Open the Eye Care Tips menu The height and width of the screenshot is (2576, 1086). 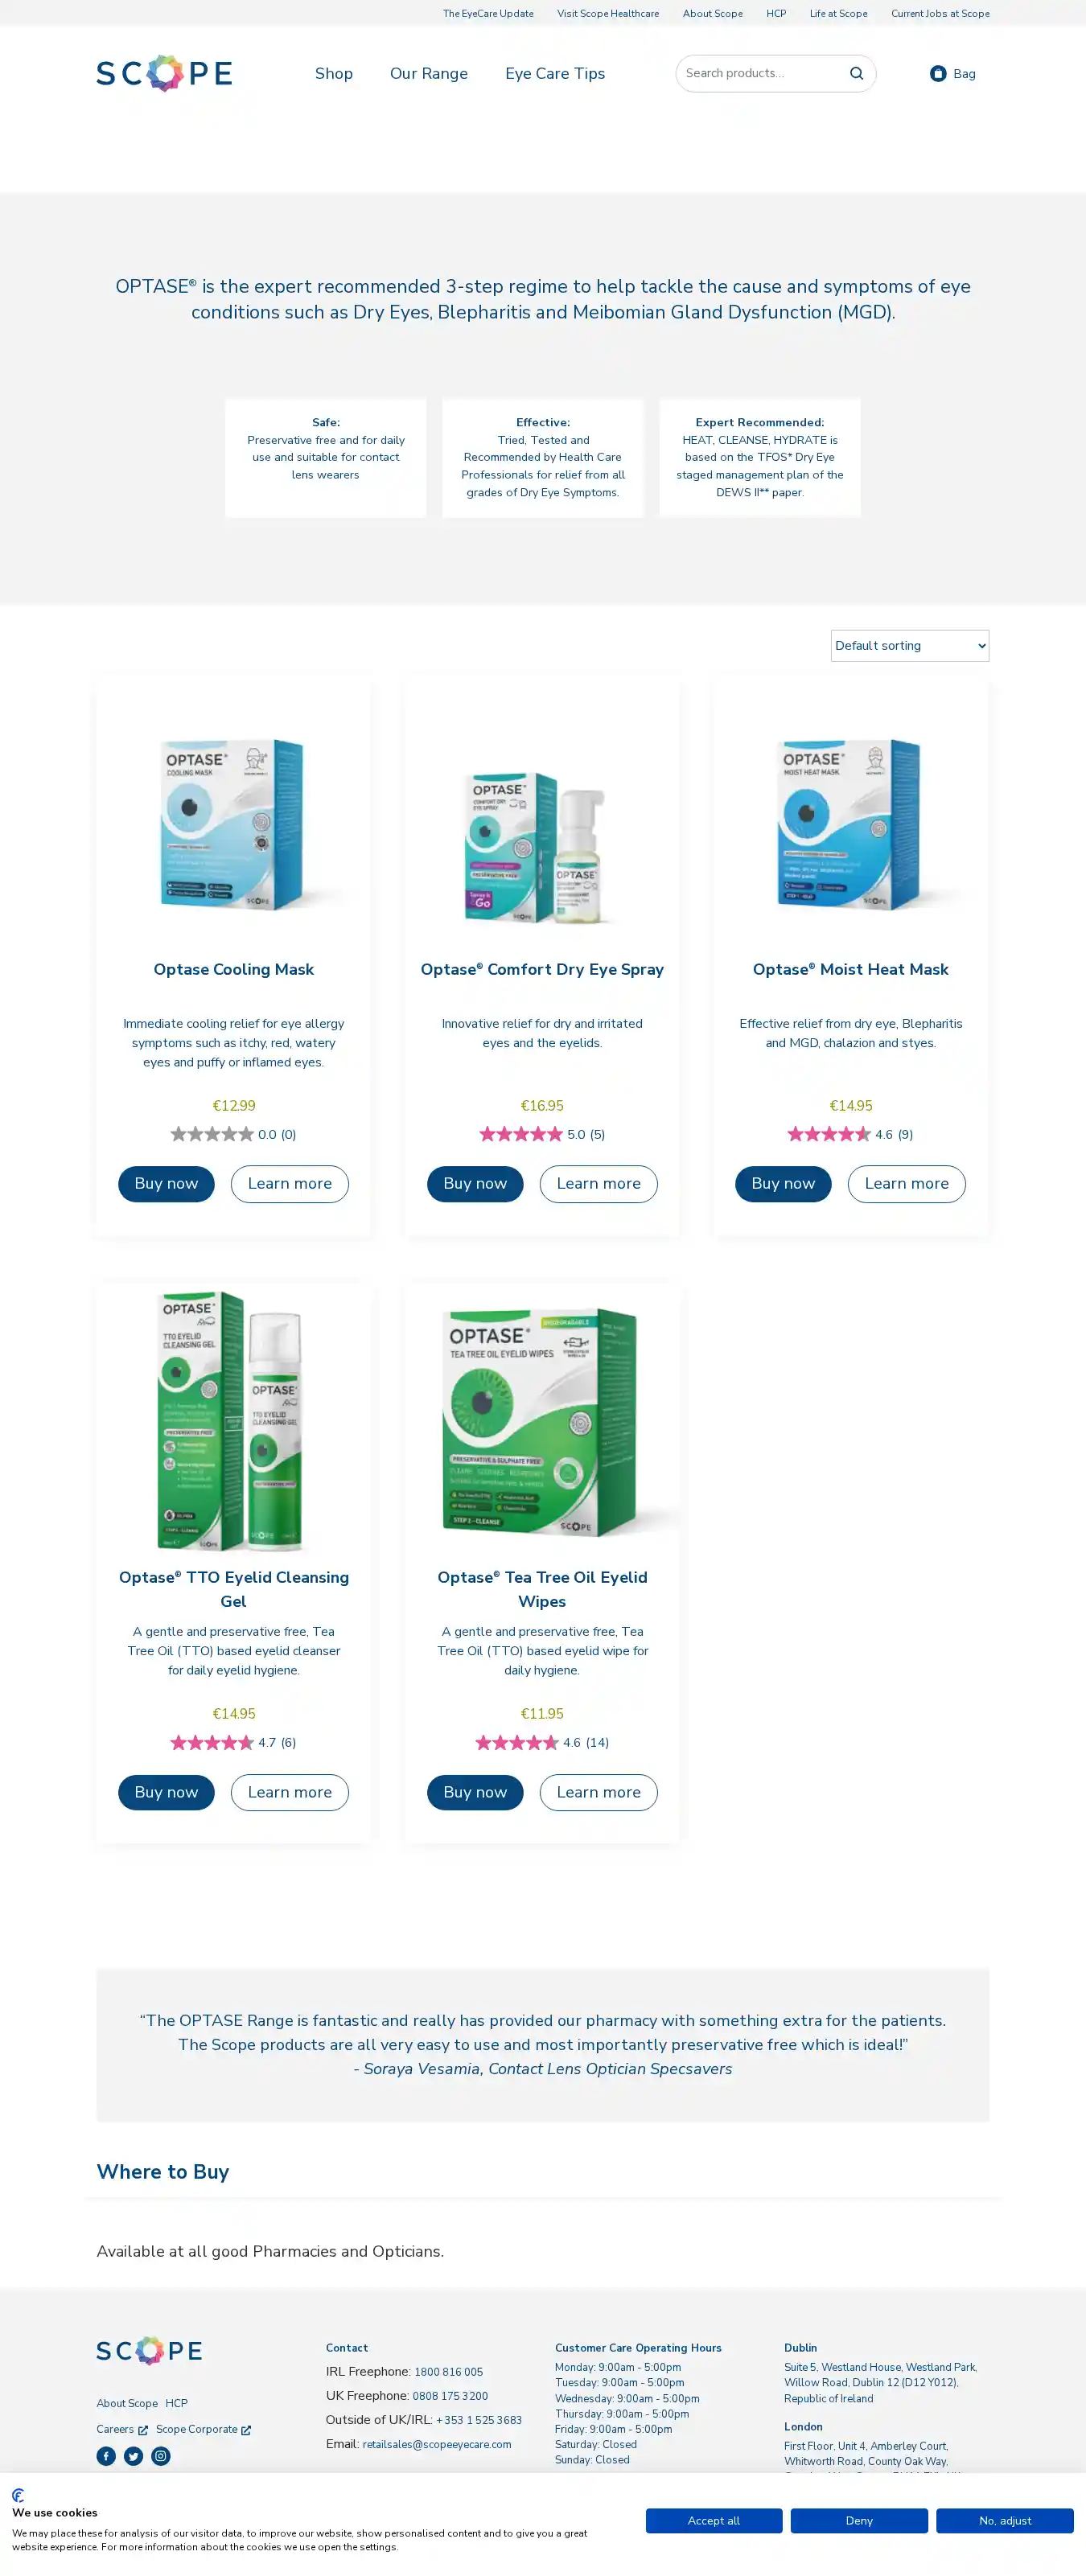point(555,73)
